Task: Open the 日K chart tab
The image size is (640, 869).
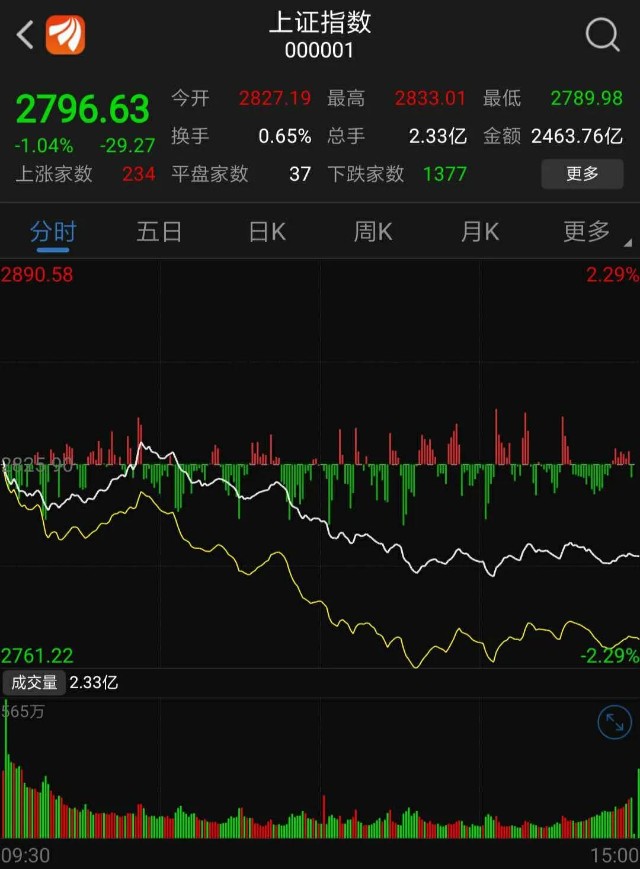Action: click(x=267, y=232)
